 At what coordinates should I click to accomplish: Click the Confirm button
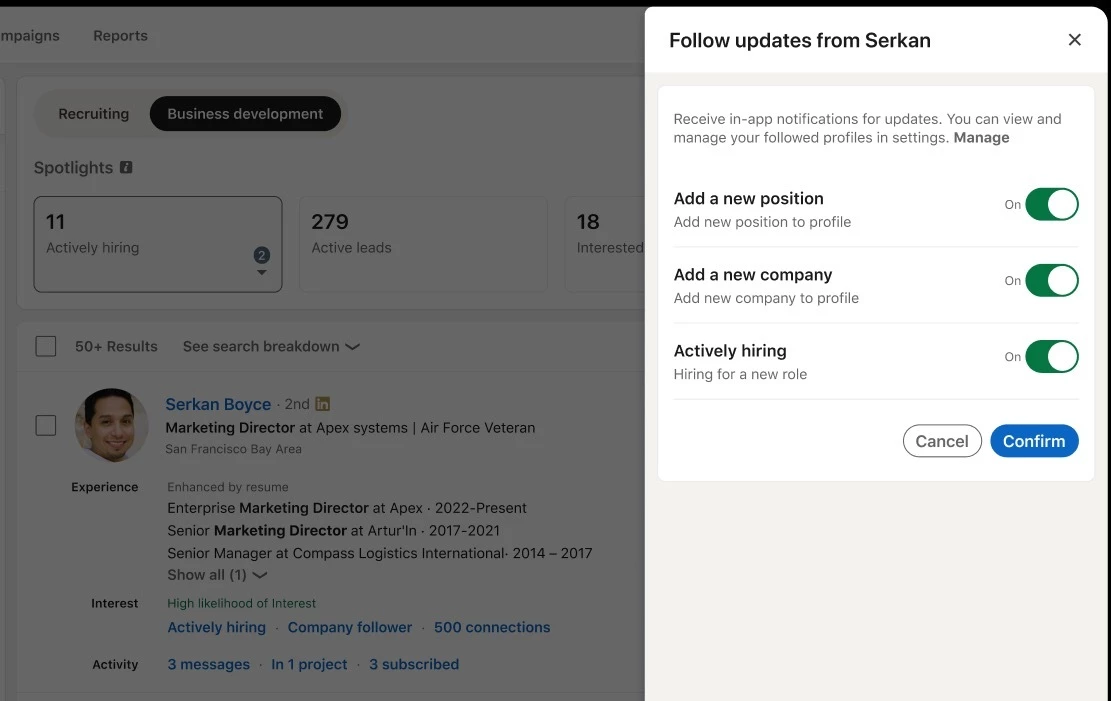(x=1034, y=440)
